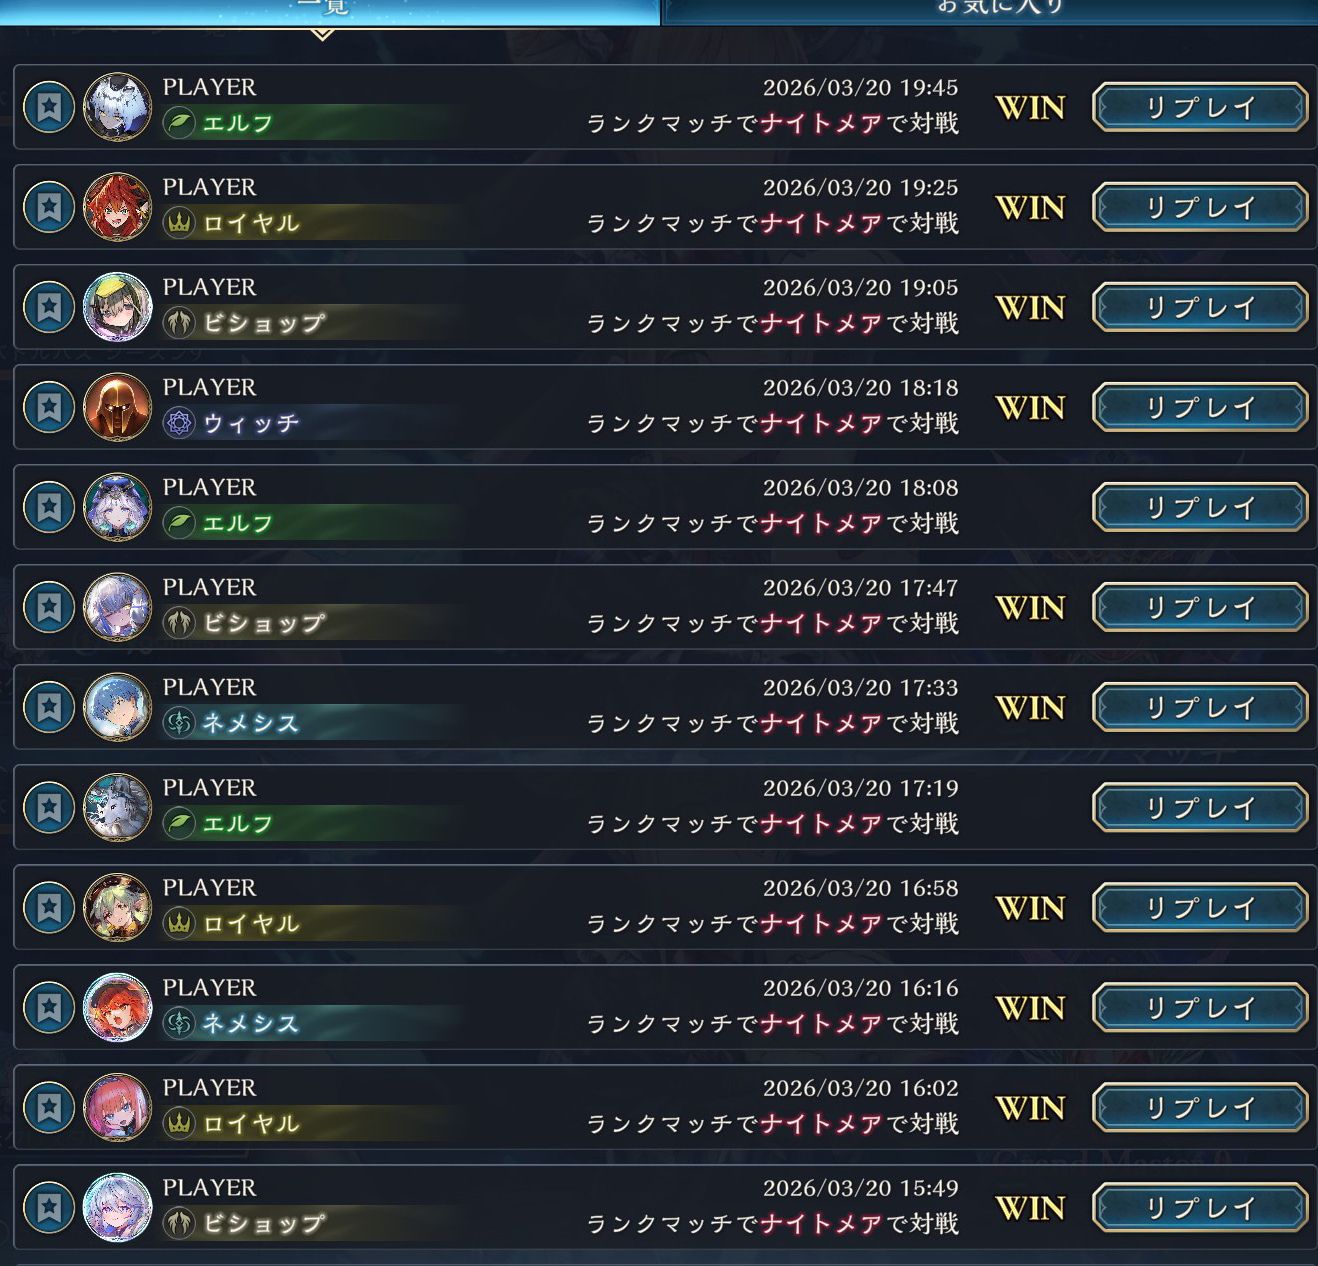Watch the replay of the 18:08 Elf match

click(x=1200, y=507)
